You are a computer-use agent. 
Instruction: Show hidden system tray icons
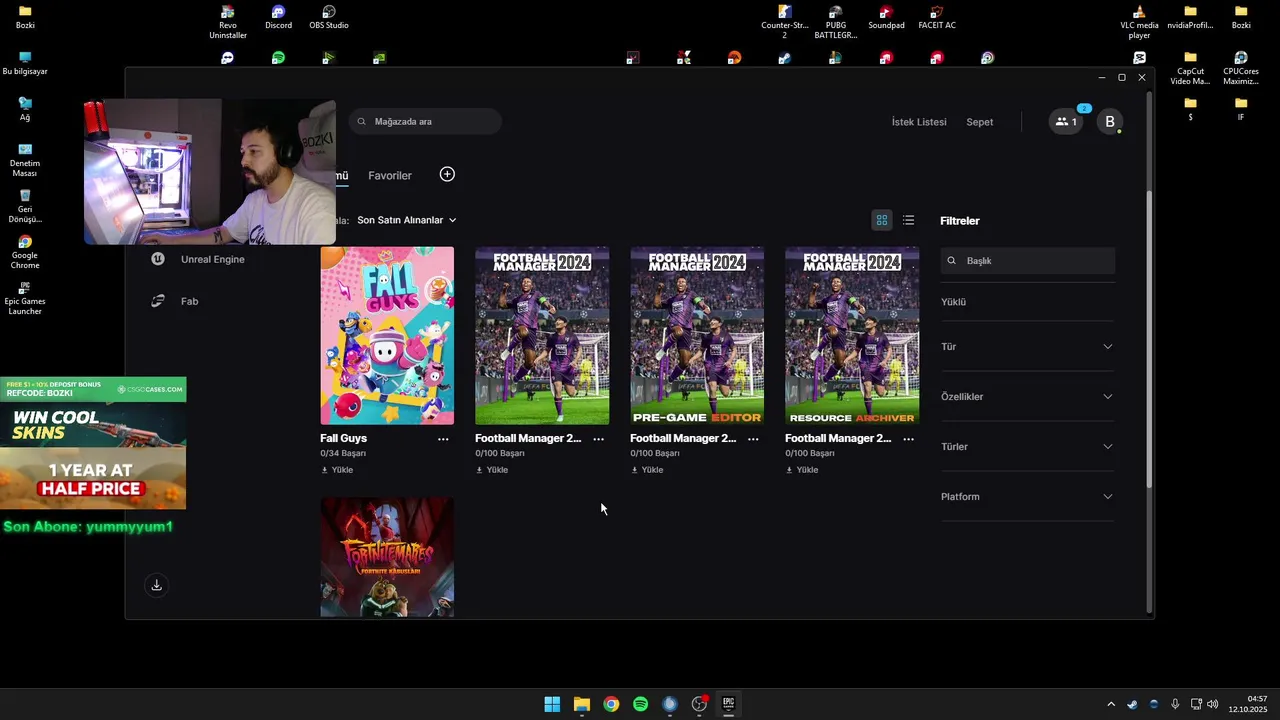click(1110, 704)
